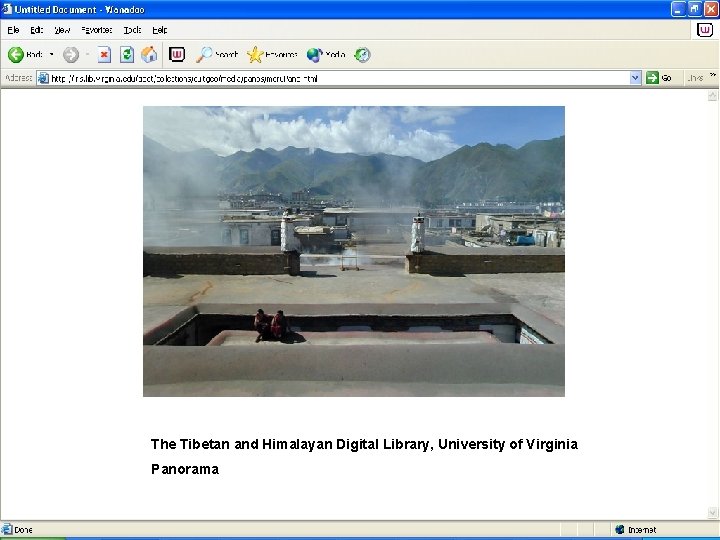Click the scrollbar up arrow

712,96
